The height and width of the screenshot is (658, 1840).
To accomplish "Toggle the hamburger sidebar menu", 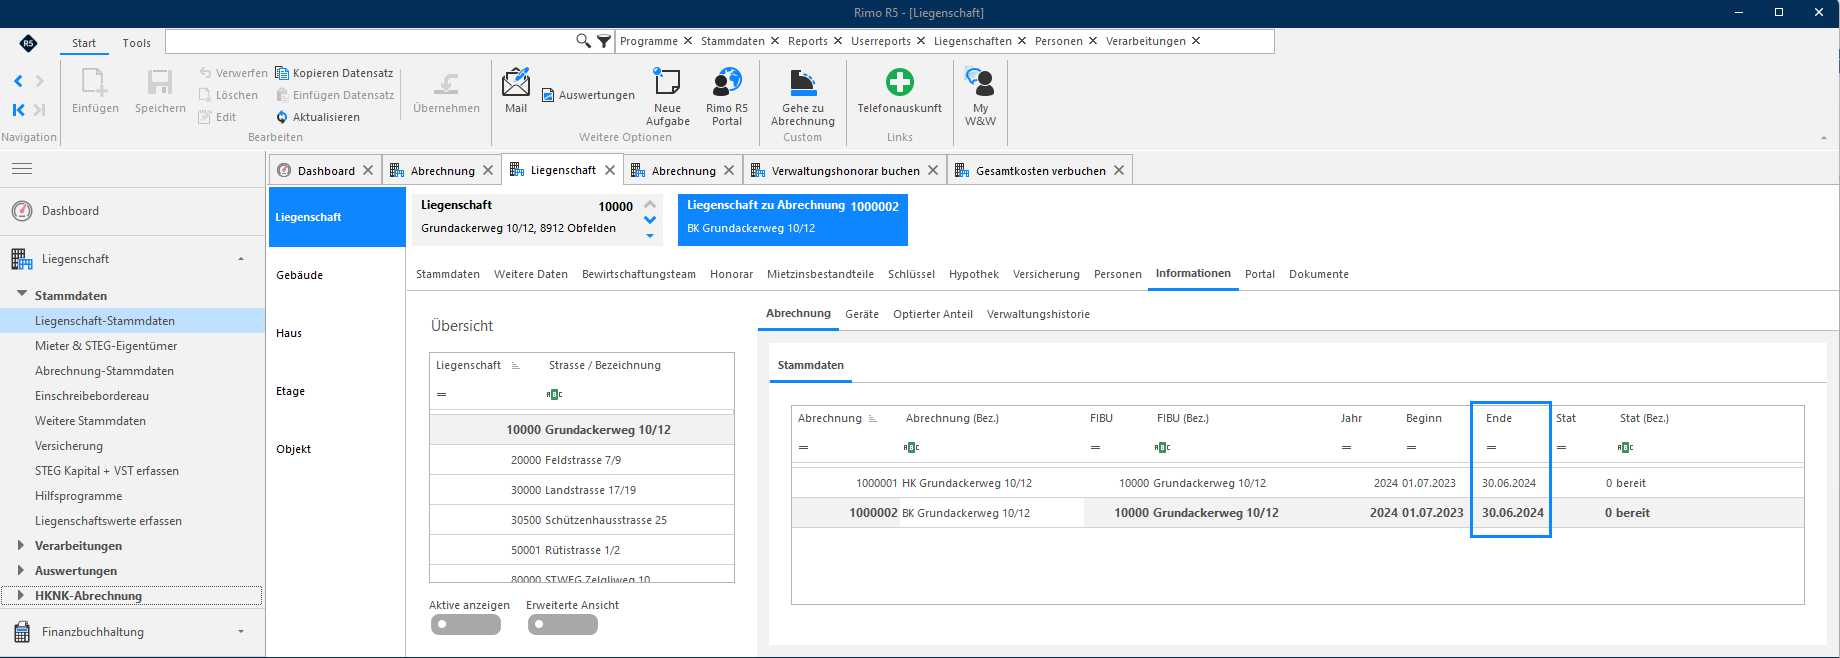I will coord(22,169).
